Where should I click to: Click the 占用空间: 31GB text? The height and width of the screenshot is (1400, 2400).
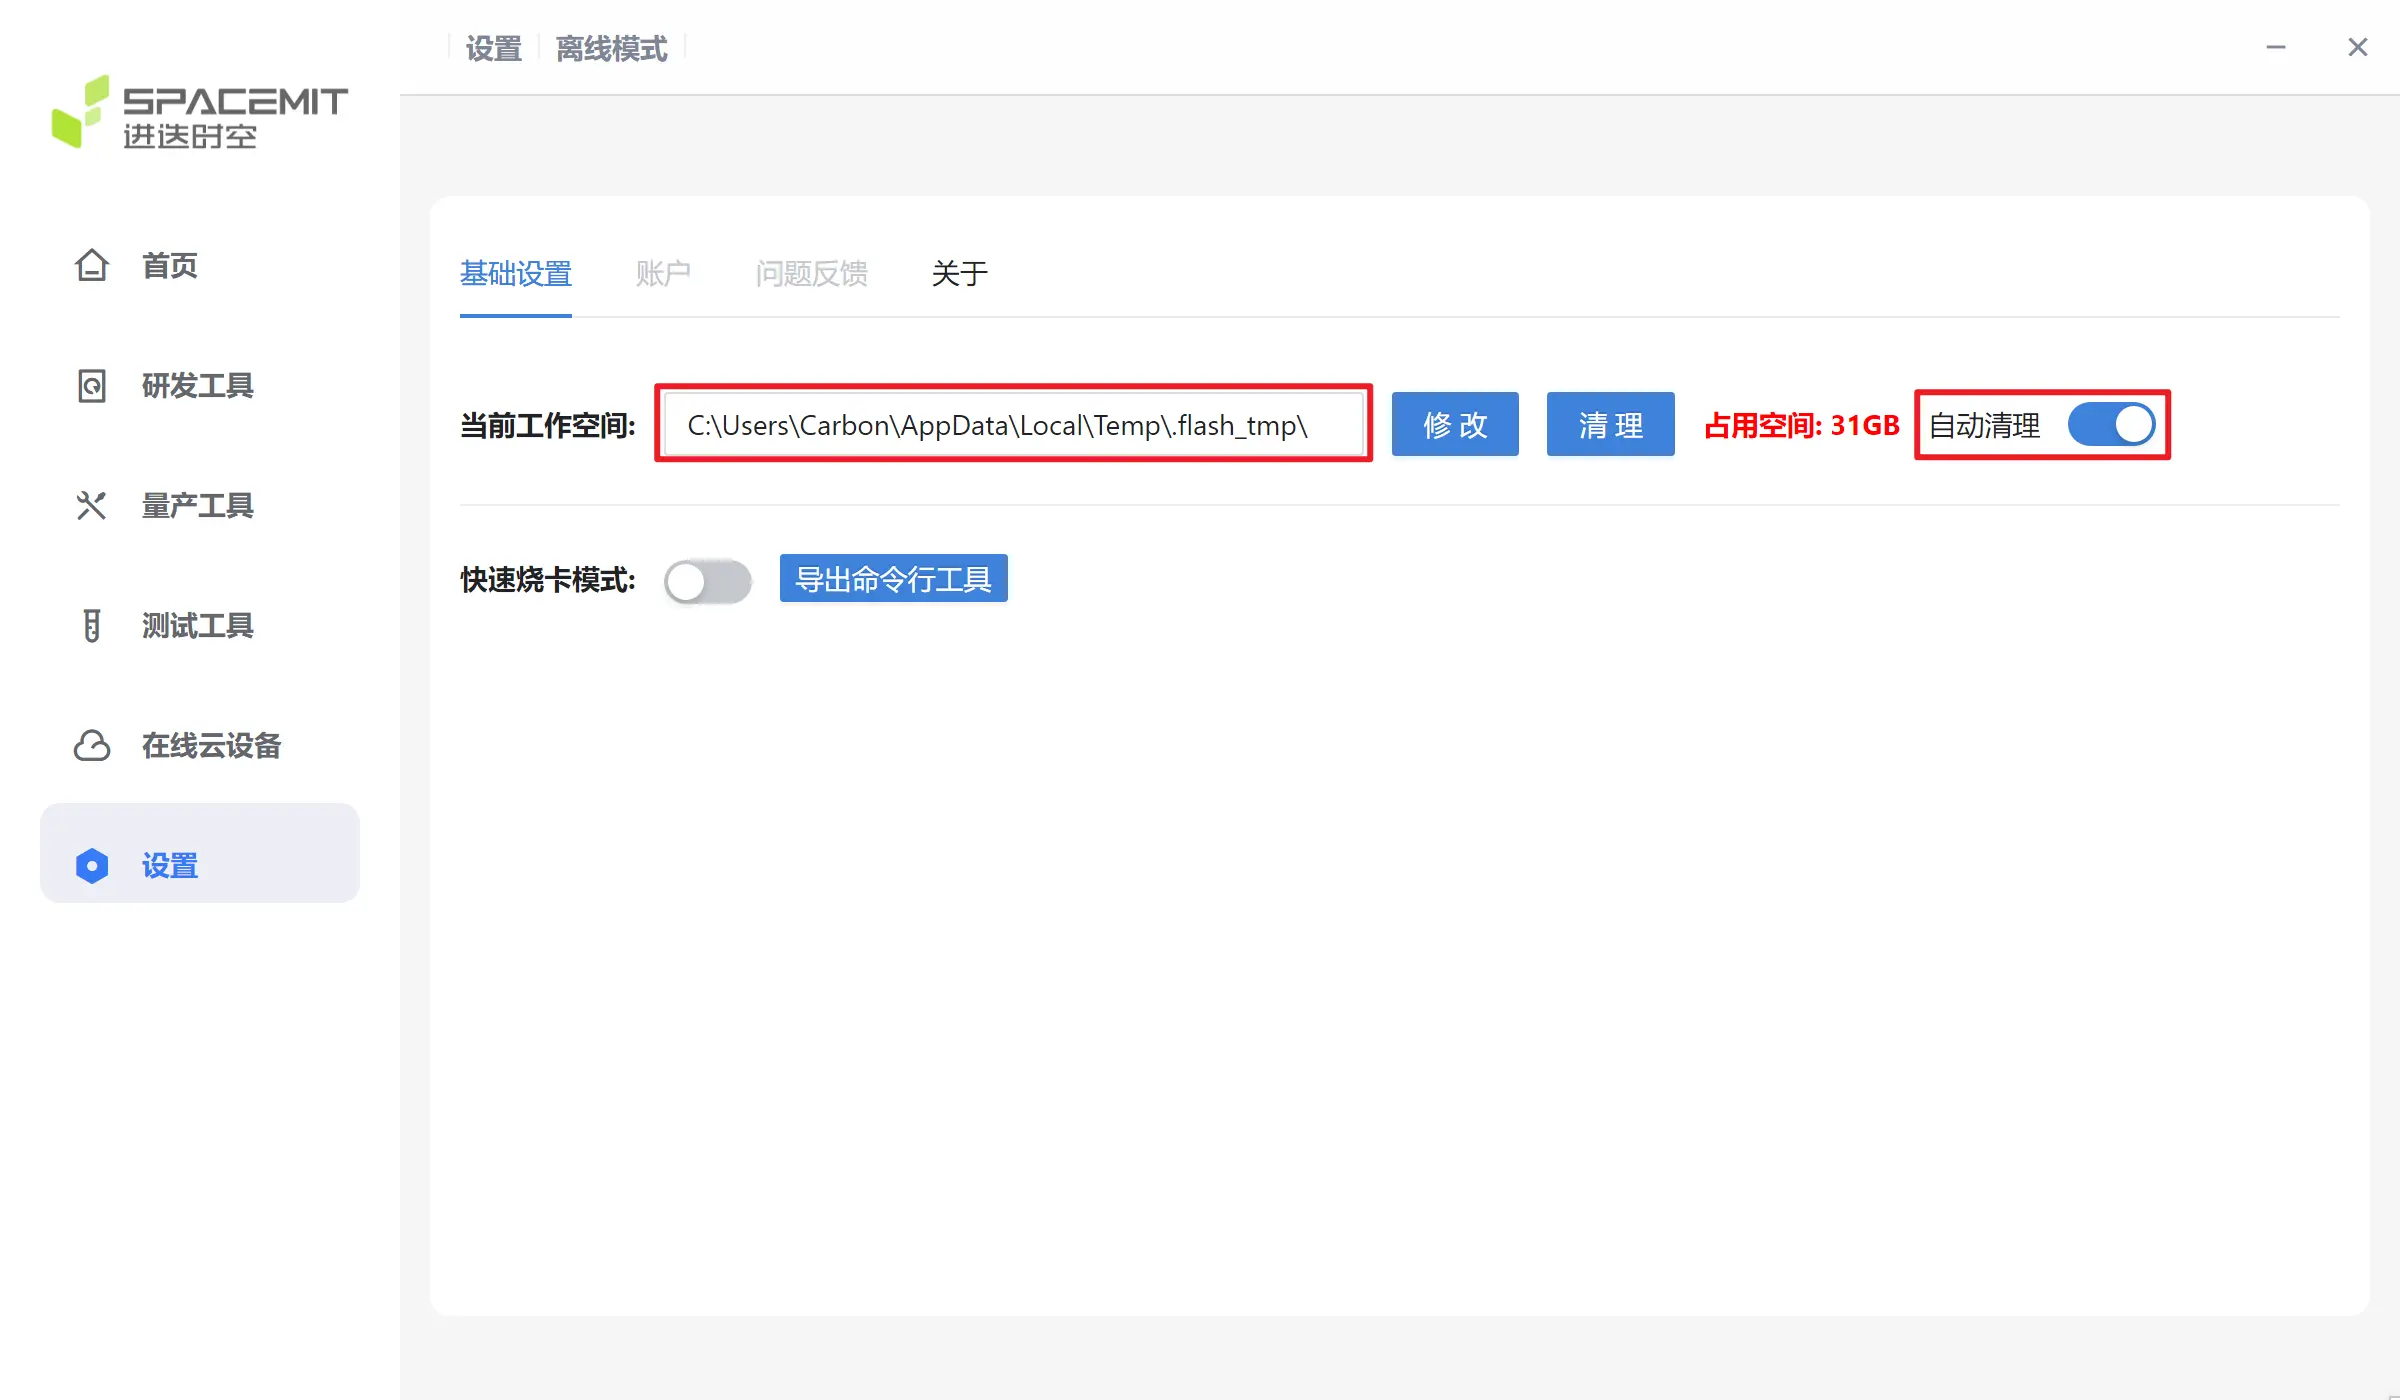(x=1802, y=426)
